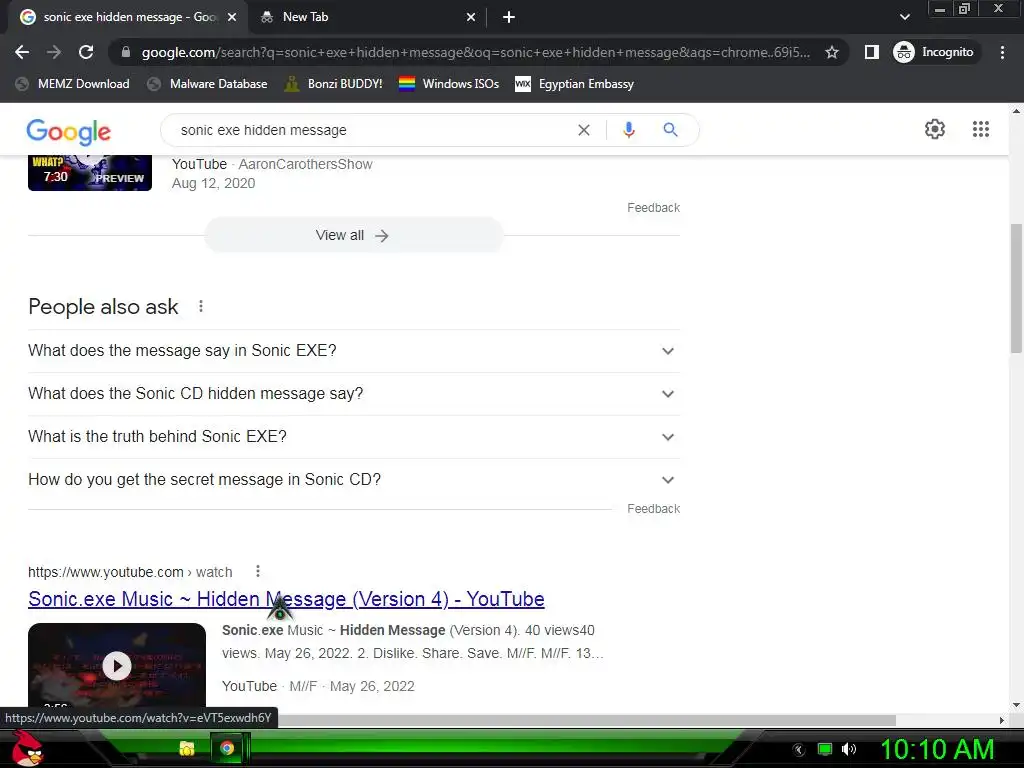The height and width of the screenshot is (768, 1024).
Task: Reload the current Google search page
Action: tap(86, 52)
